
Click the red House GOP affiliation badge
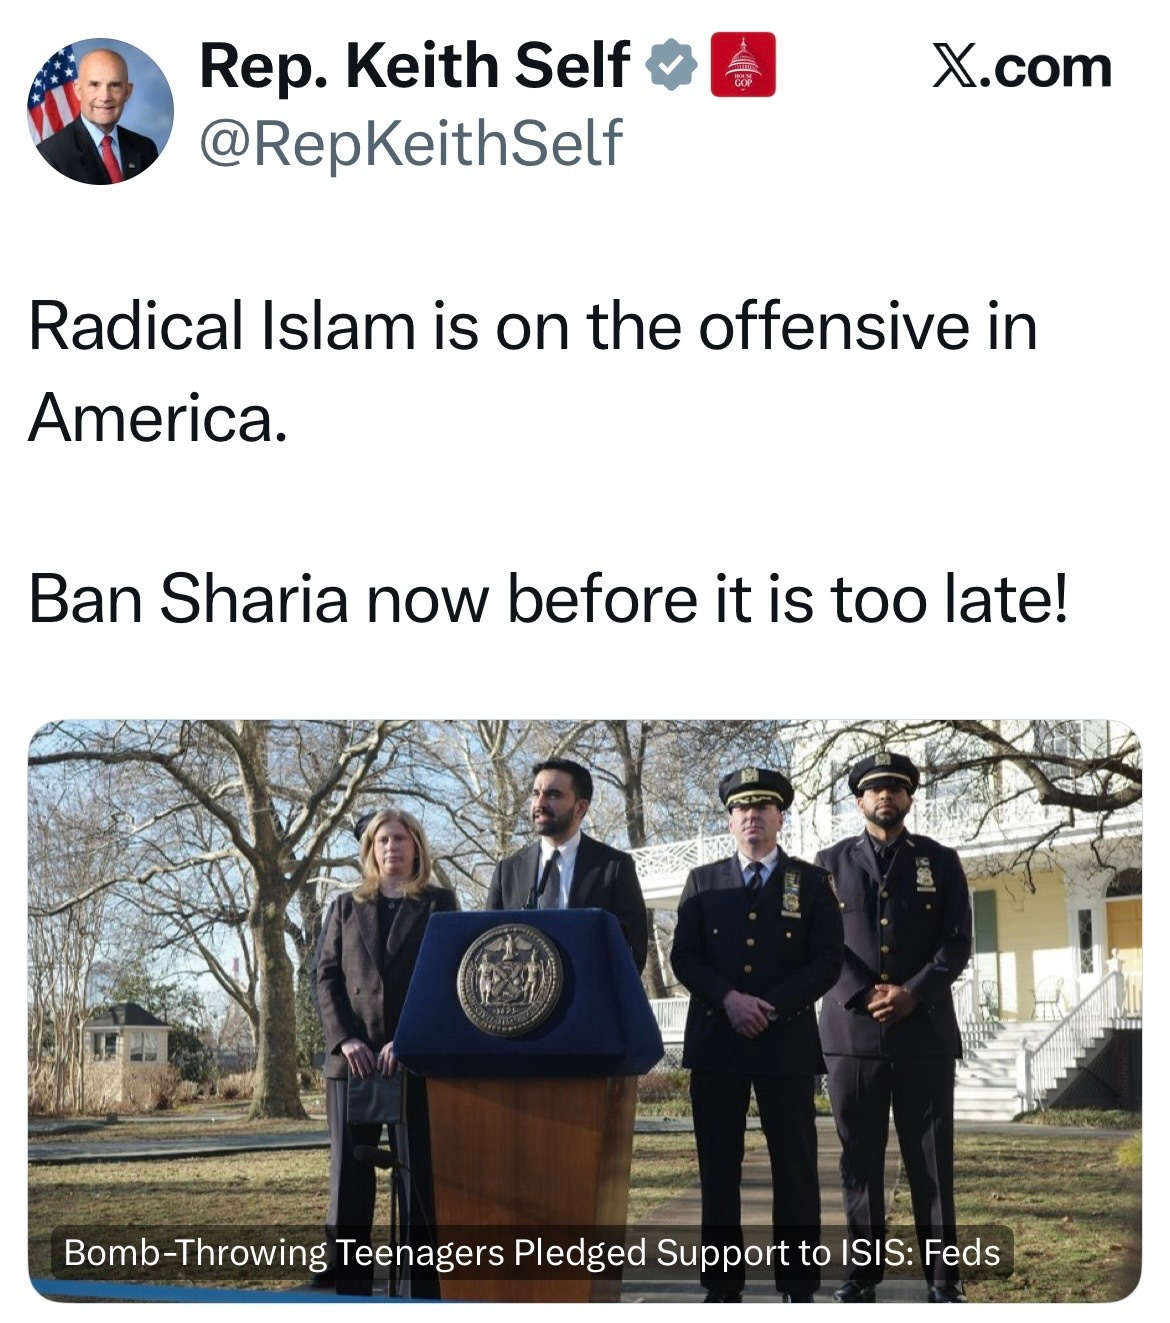[x=743, y=65]
